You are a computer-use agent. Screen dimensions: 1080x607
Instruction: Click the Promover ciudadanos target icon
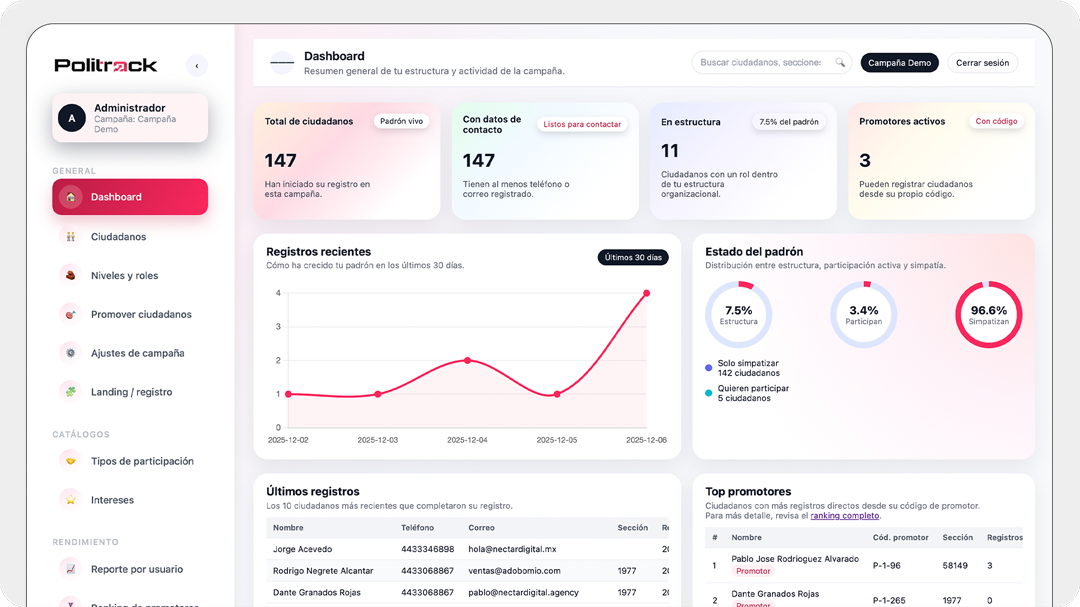pyautogui.click(x=70, y=314)
